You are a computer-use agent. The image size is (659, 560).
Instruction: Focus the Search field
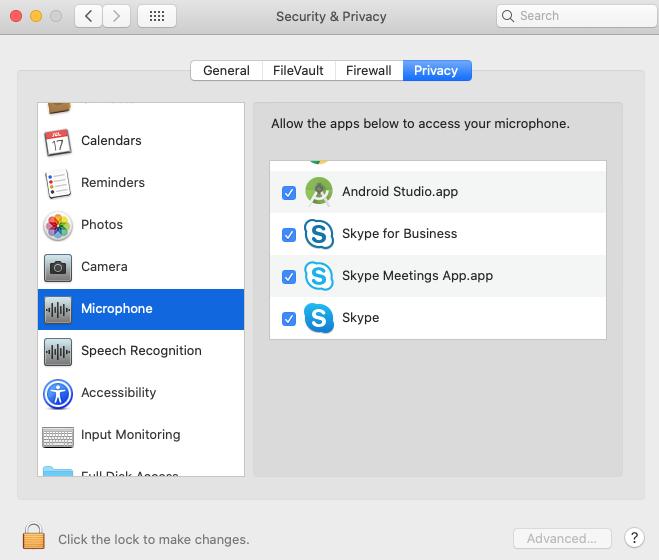576,16
